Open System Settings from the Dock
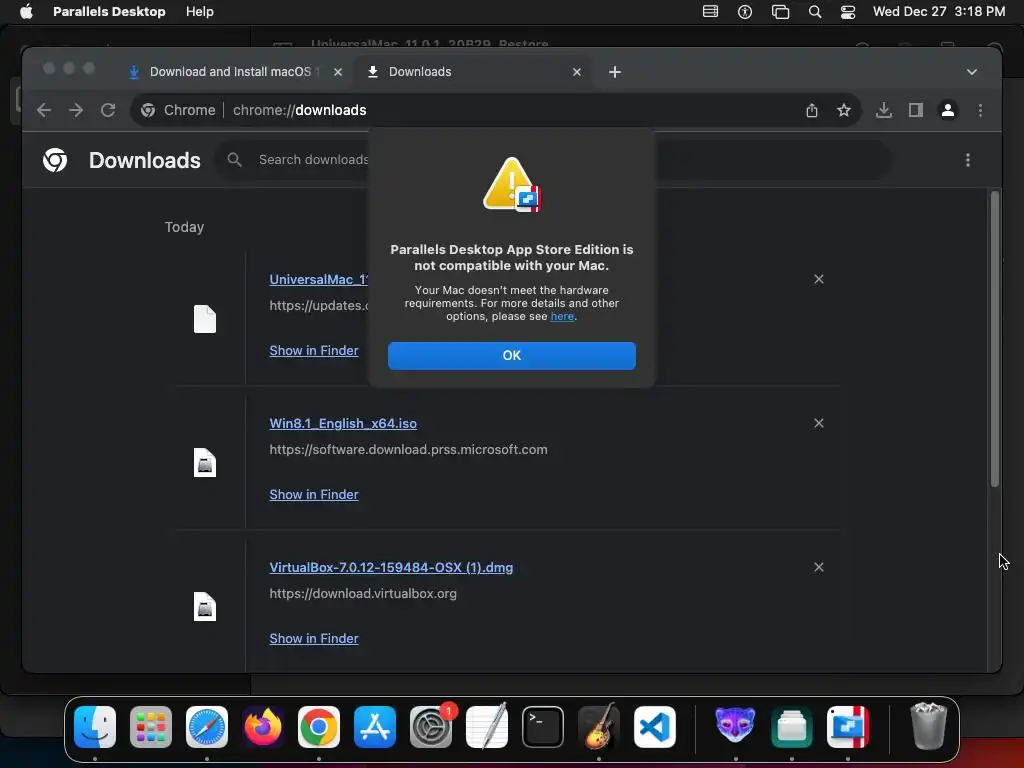This screenshot has width=1024, height=768. point(431,727)
